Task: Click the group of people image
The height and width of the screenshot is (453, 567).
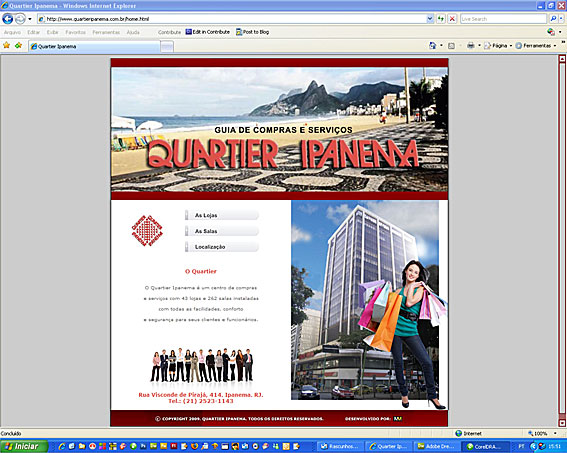Action: (202, 365)
